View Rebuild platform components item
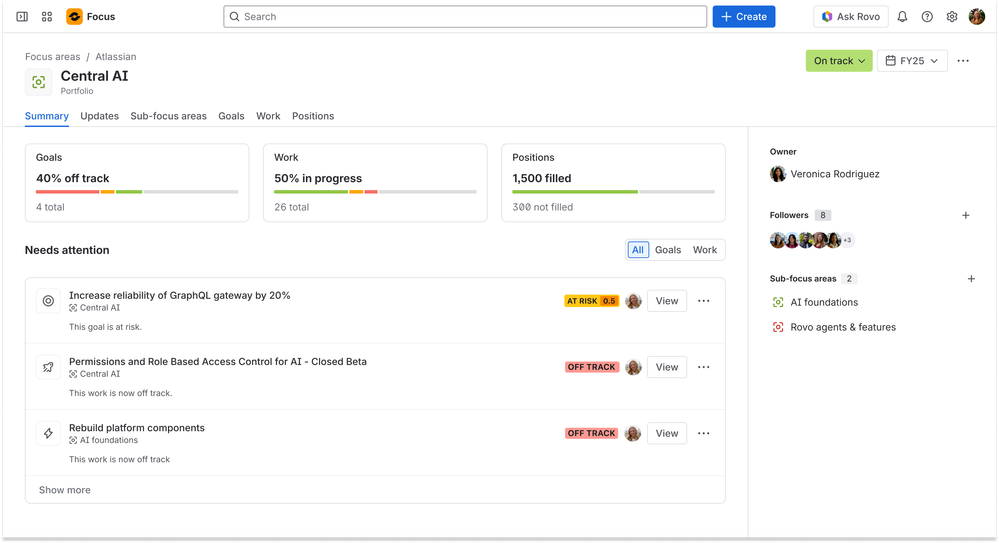Viewport: 999px width, 543px height. coord(667,433)
